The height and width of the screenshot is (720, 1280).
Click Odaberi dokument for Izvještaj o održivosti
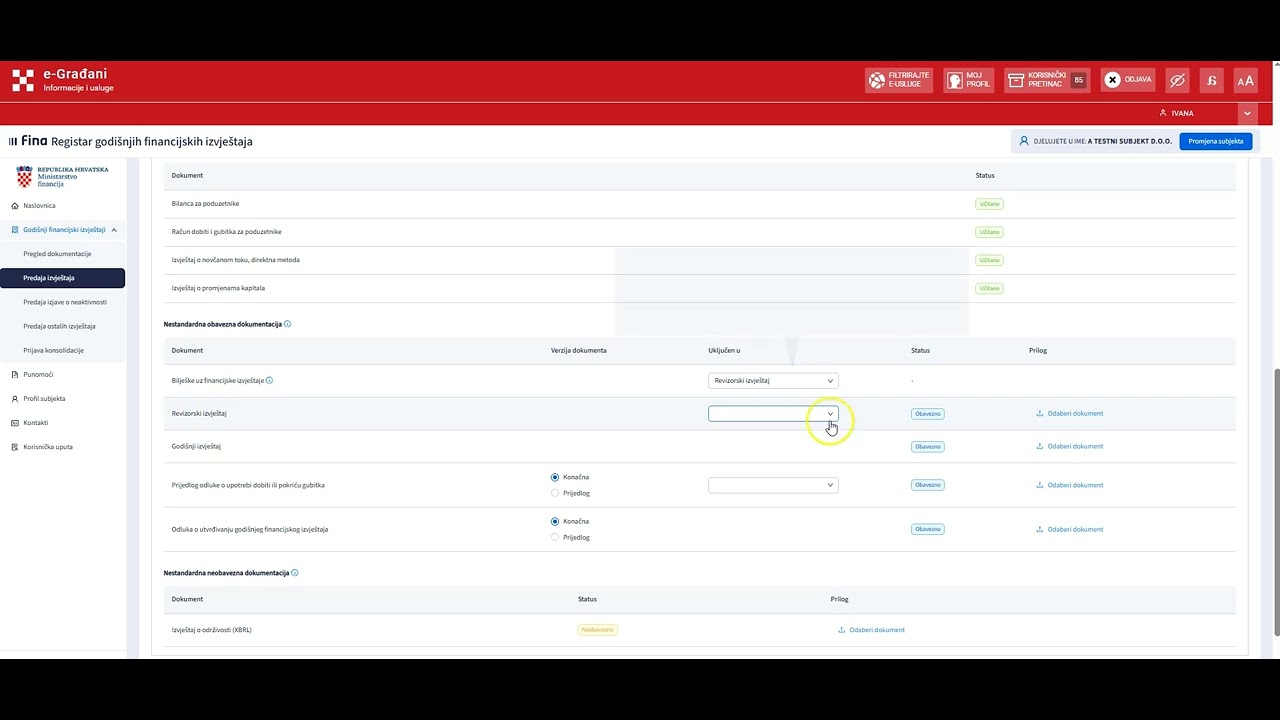click(871, 630)
